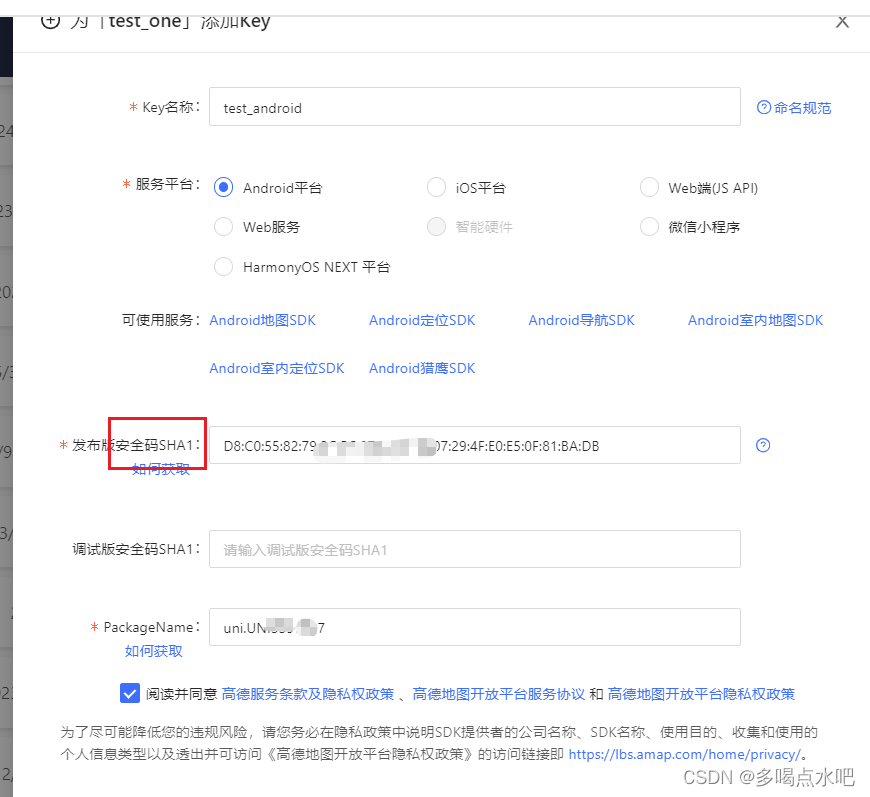This screenshot has width=870, height=797.
Task: Select the 微信小程序 radio button
Action: tap(649, 226)
